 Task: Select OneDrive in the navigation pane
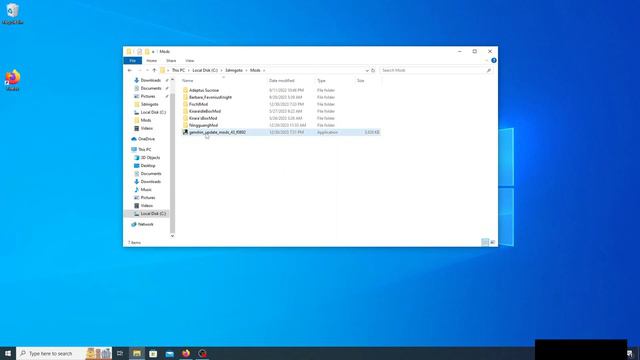[x=146, y=139]
